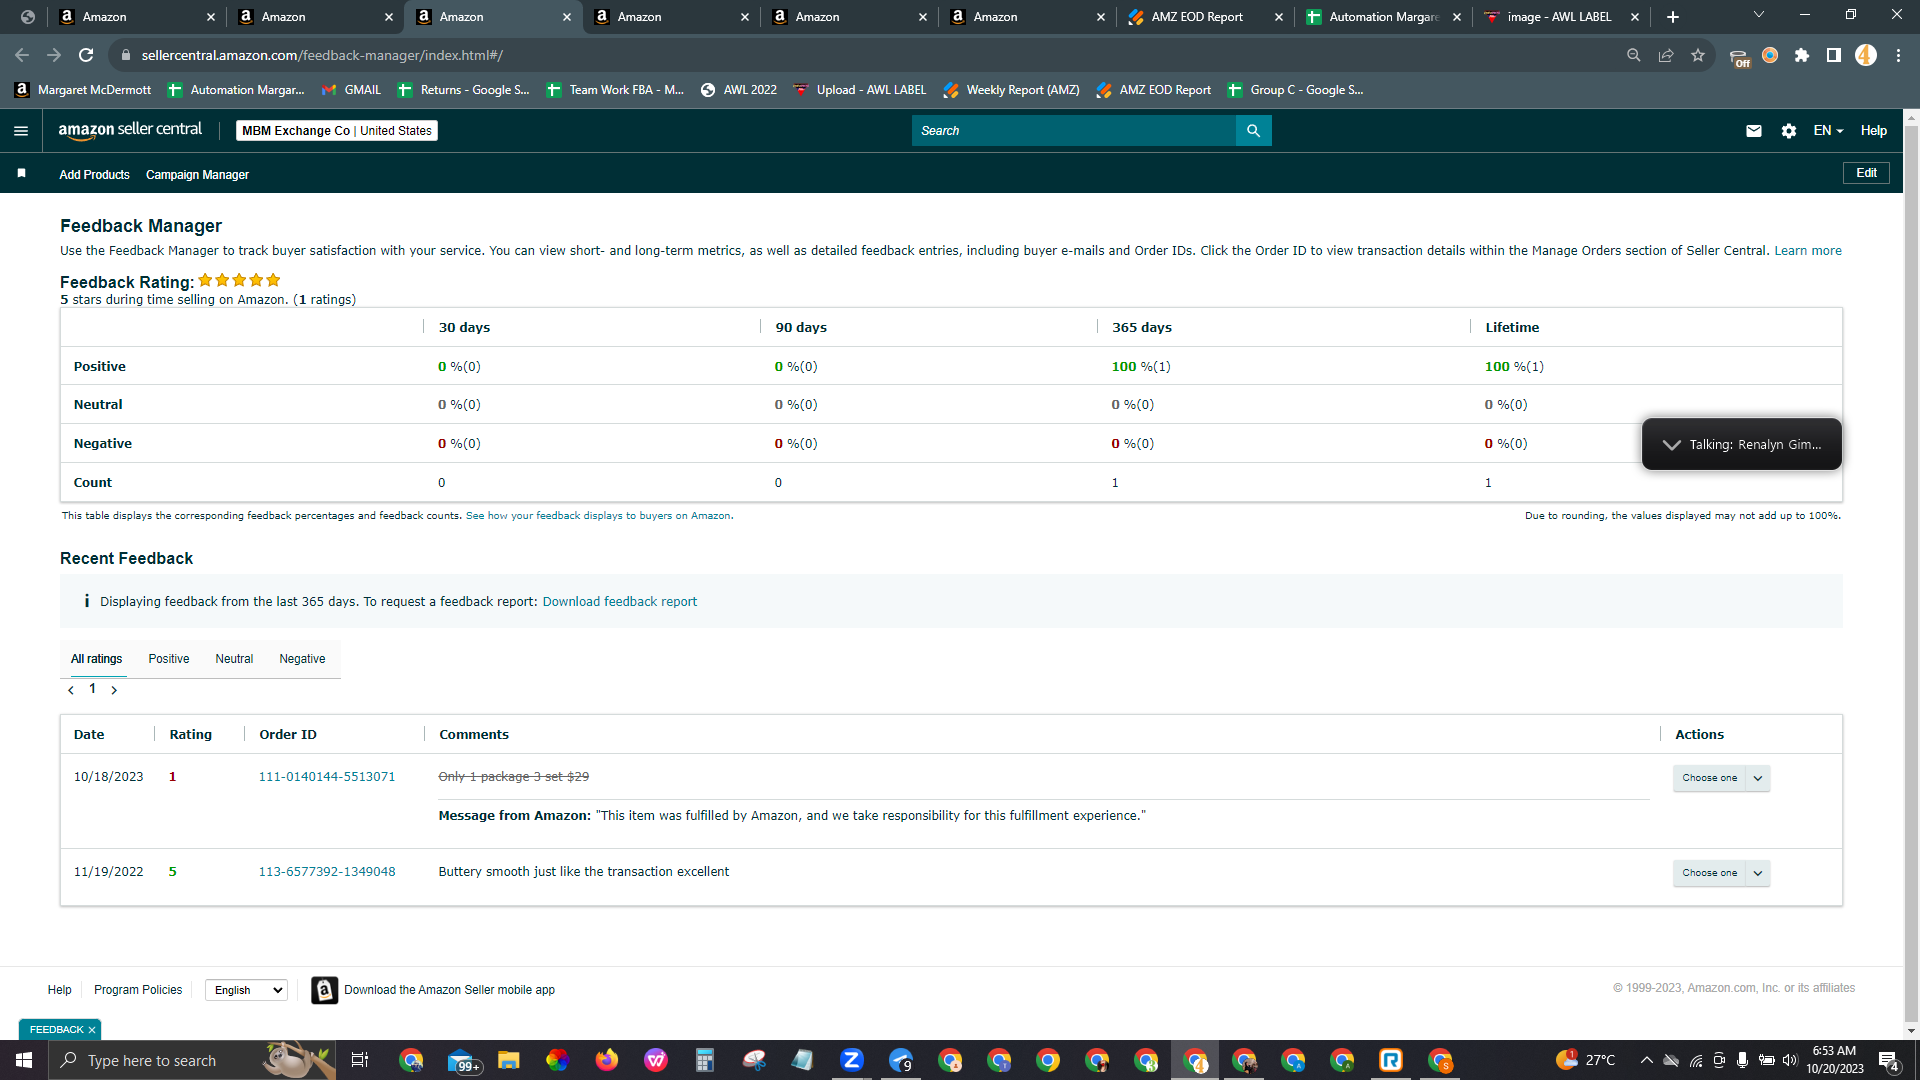The width and height of the screenshot is (1920, 1080).
Task: Choose one action for 11/19/2022 feedback
Action: (x=1710, y=873)
